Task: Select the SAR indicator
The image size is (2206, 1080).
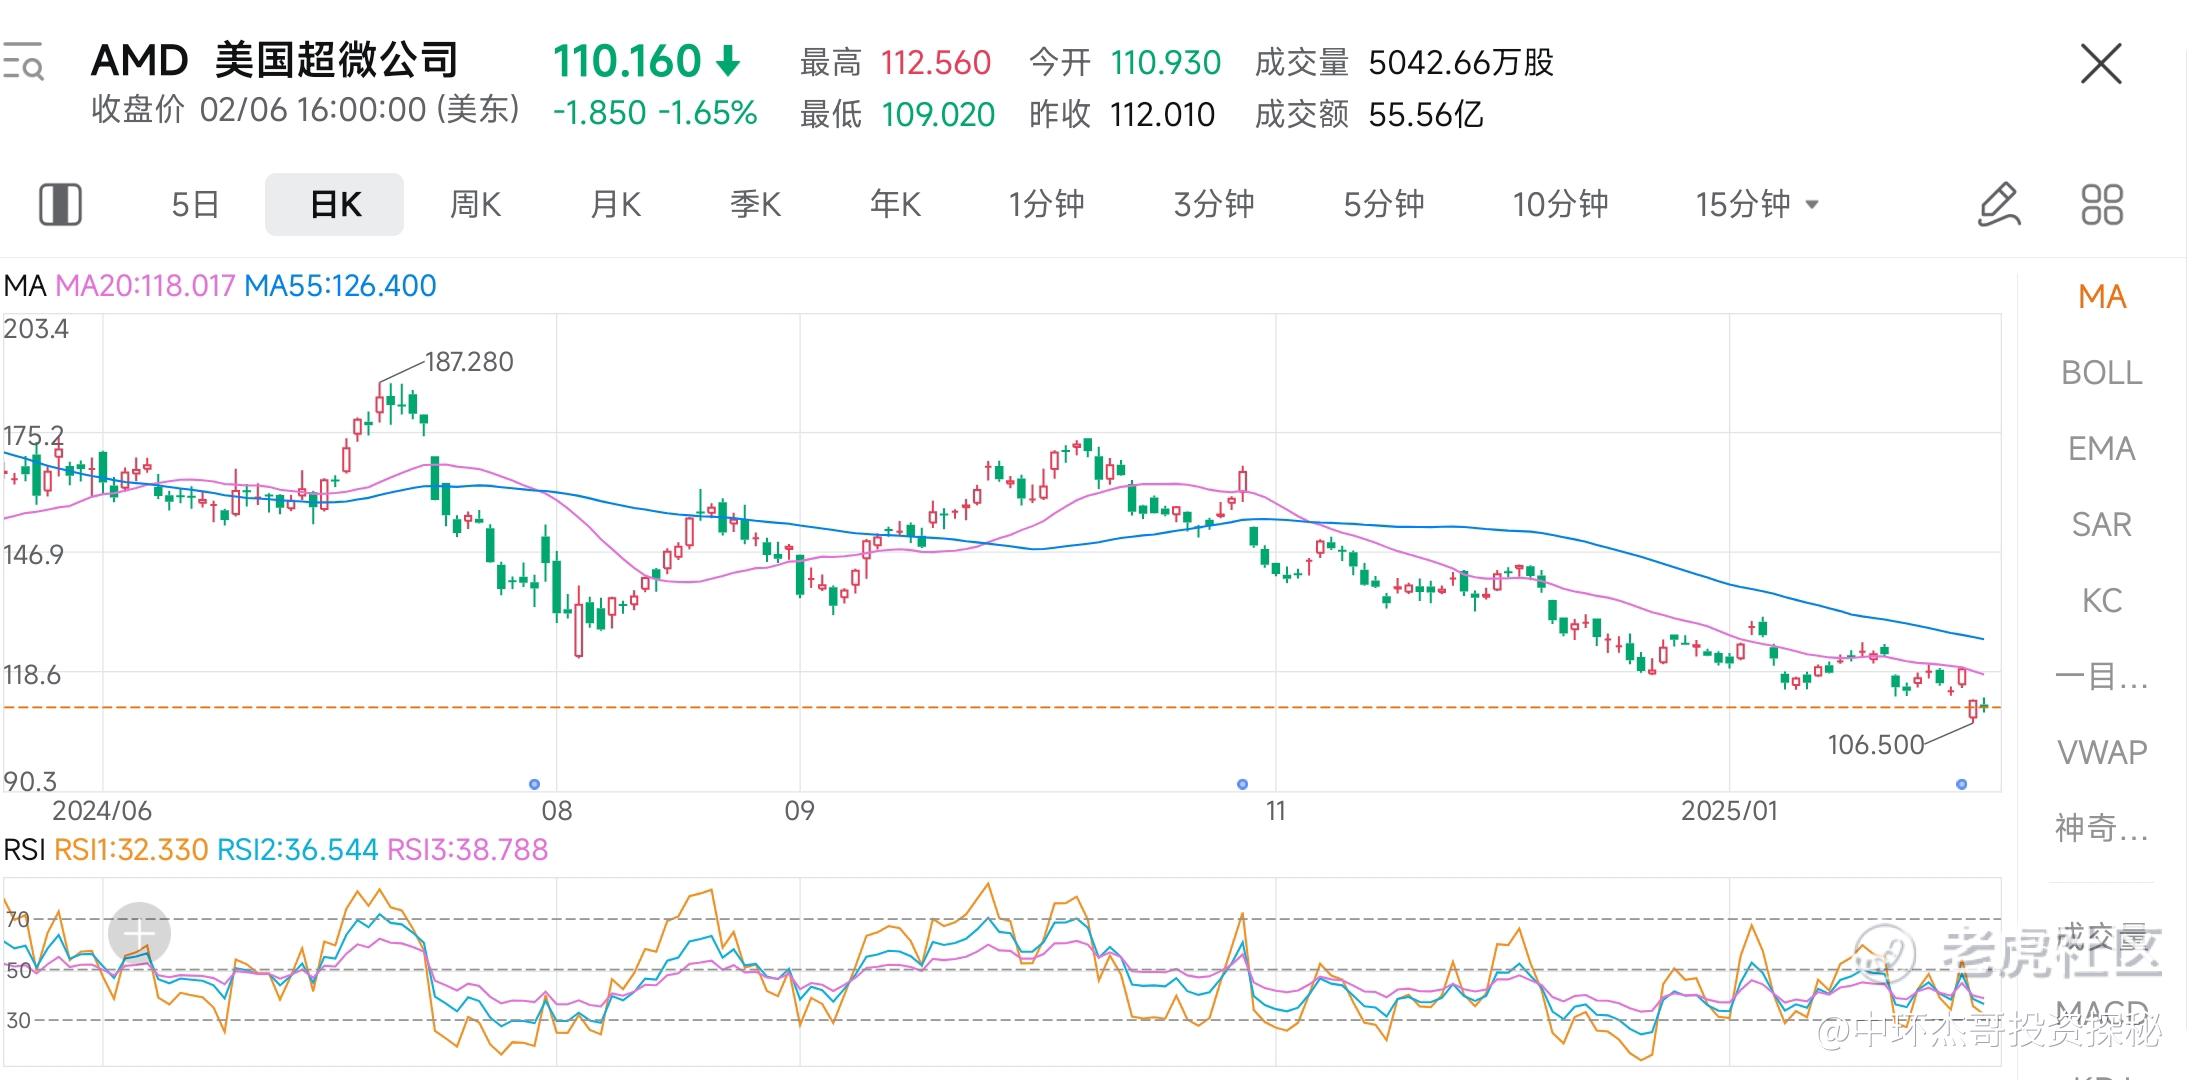Action: 2102,525
